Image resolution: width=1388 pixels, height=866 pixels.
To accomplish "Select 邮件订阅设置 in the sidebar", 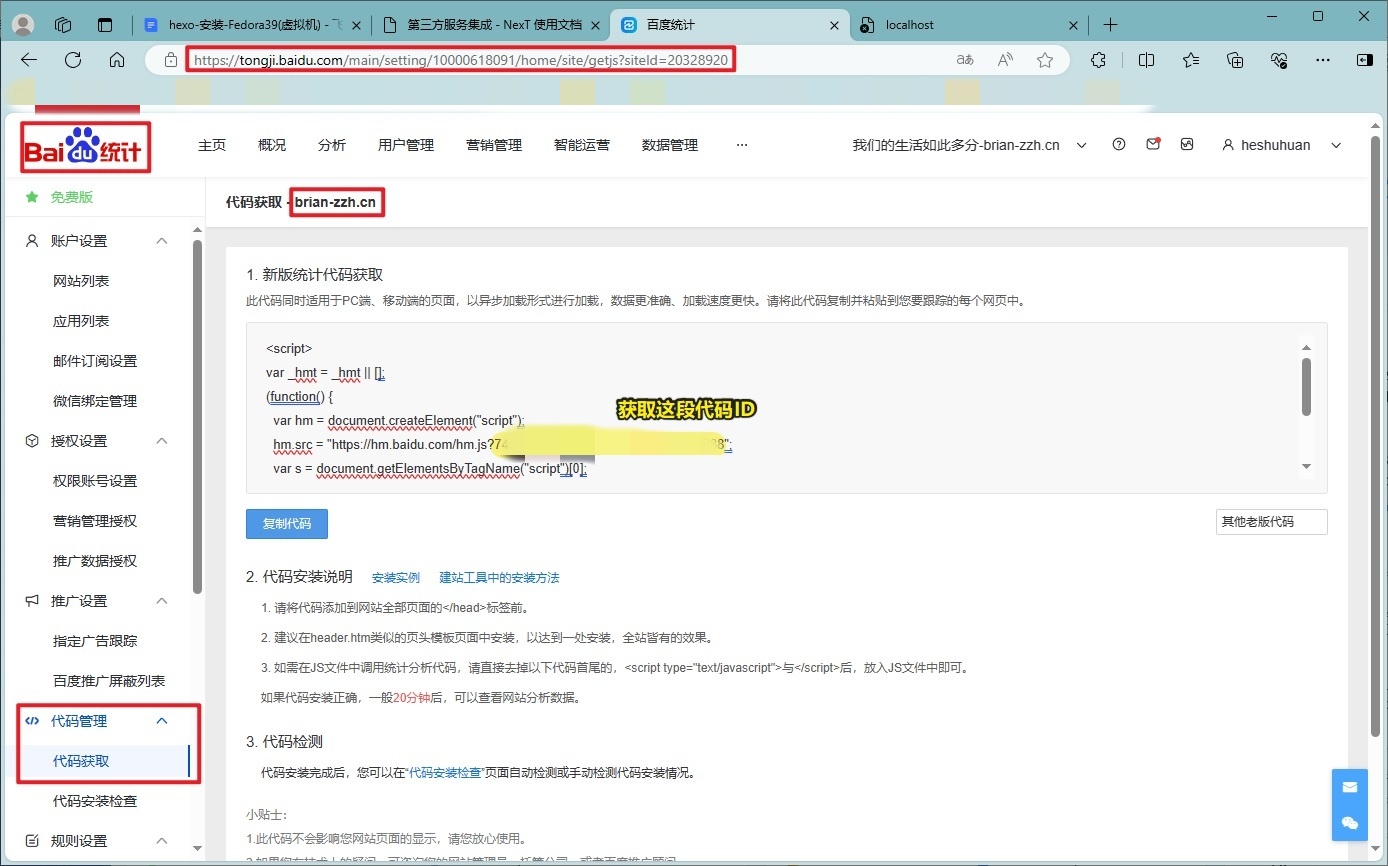I will [x=95, y=361].
